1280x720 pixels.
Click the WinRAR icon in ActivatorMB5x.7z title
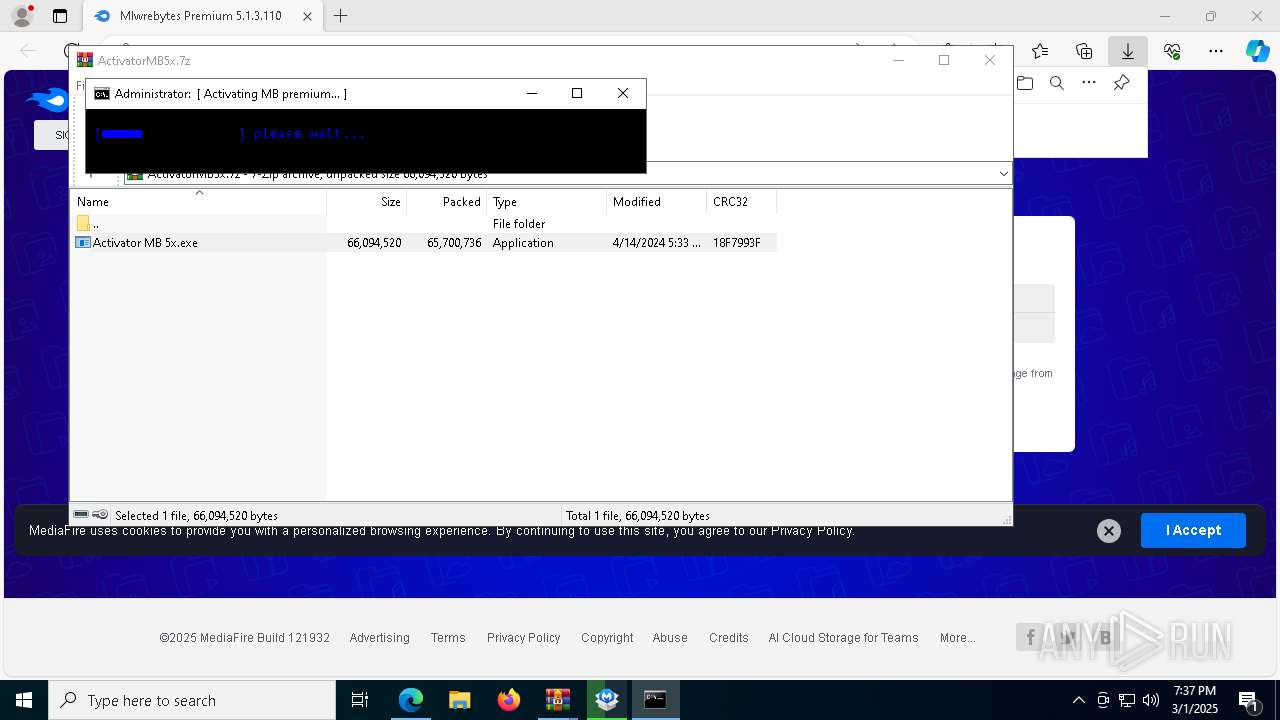point(85,60)
